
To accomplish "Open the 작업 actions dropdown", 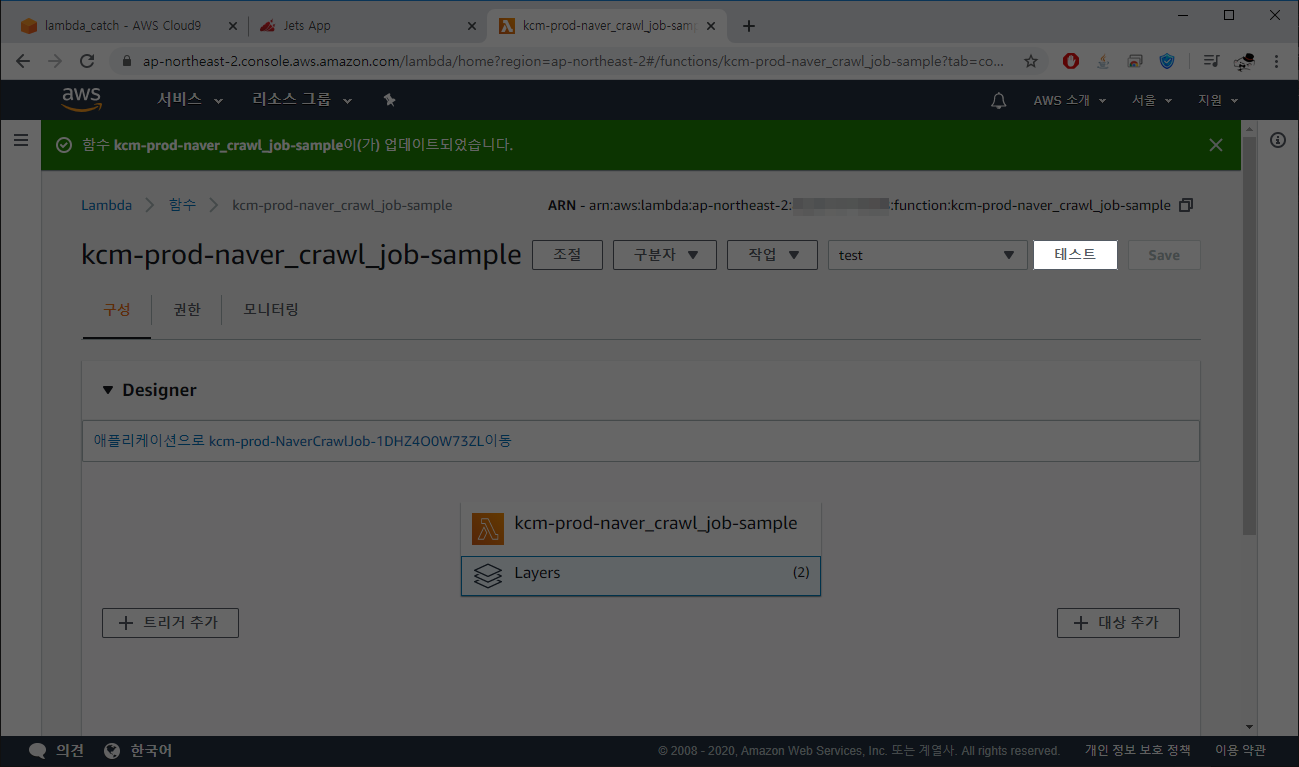I will tap(772, 255).
